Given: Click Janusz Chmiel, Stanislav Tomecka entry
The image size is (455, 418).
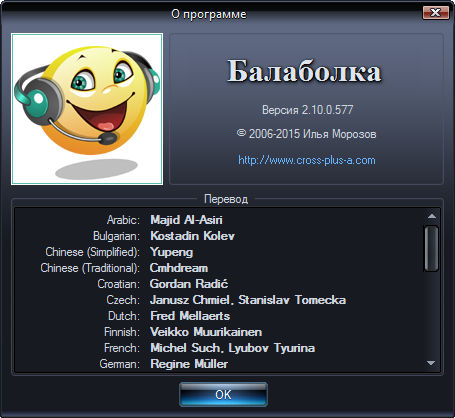Looking at the screenshot, I should point(248,300).
